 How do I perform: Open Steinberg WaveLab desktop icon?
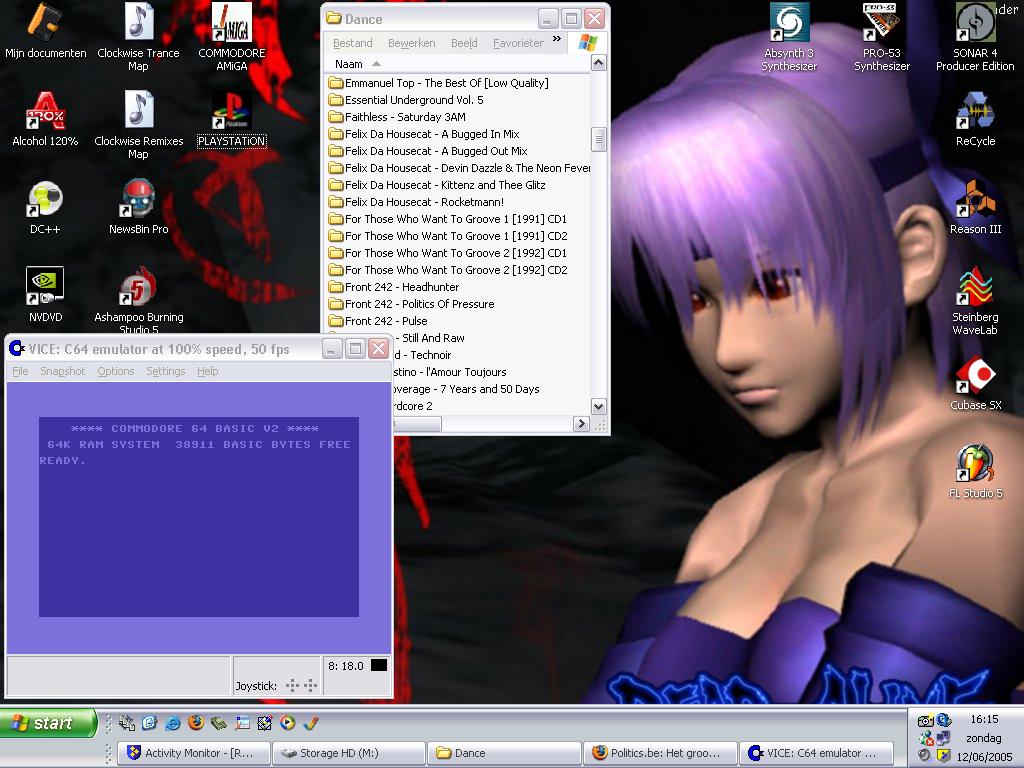tap(975, 288)
